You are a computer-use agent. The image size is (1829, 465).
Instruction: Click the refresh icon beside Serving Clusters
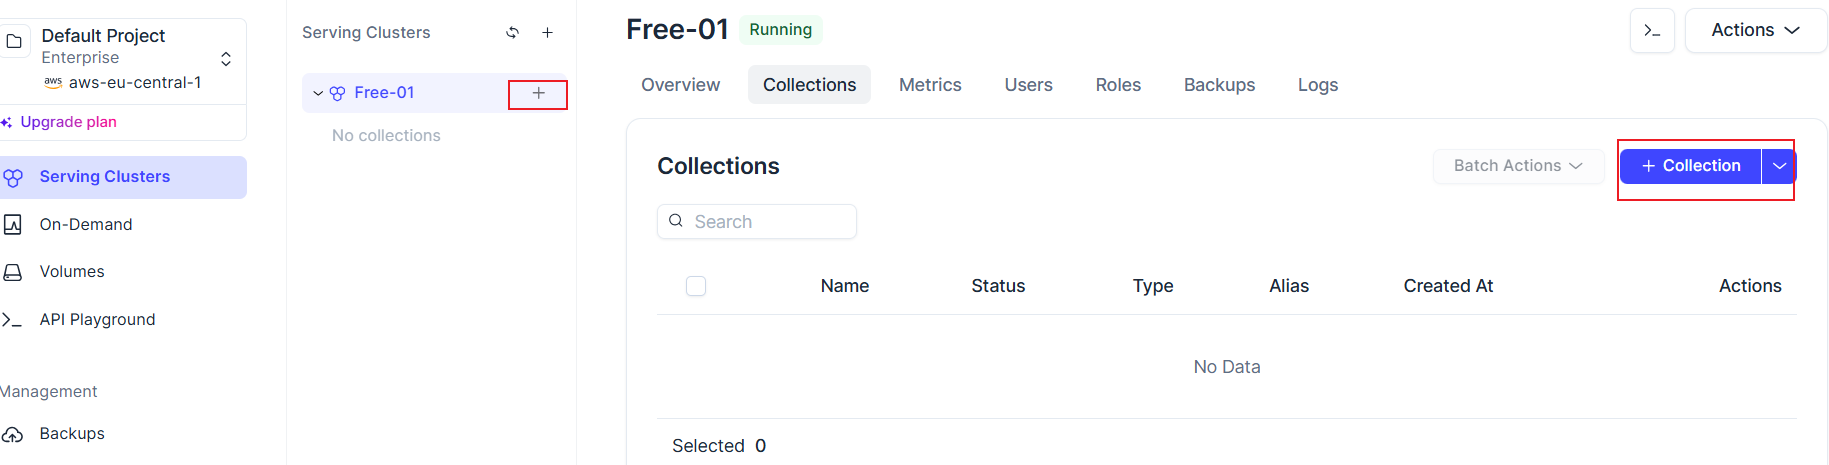pyautogui.click(x=512, y=32)
